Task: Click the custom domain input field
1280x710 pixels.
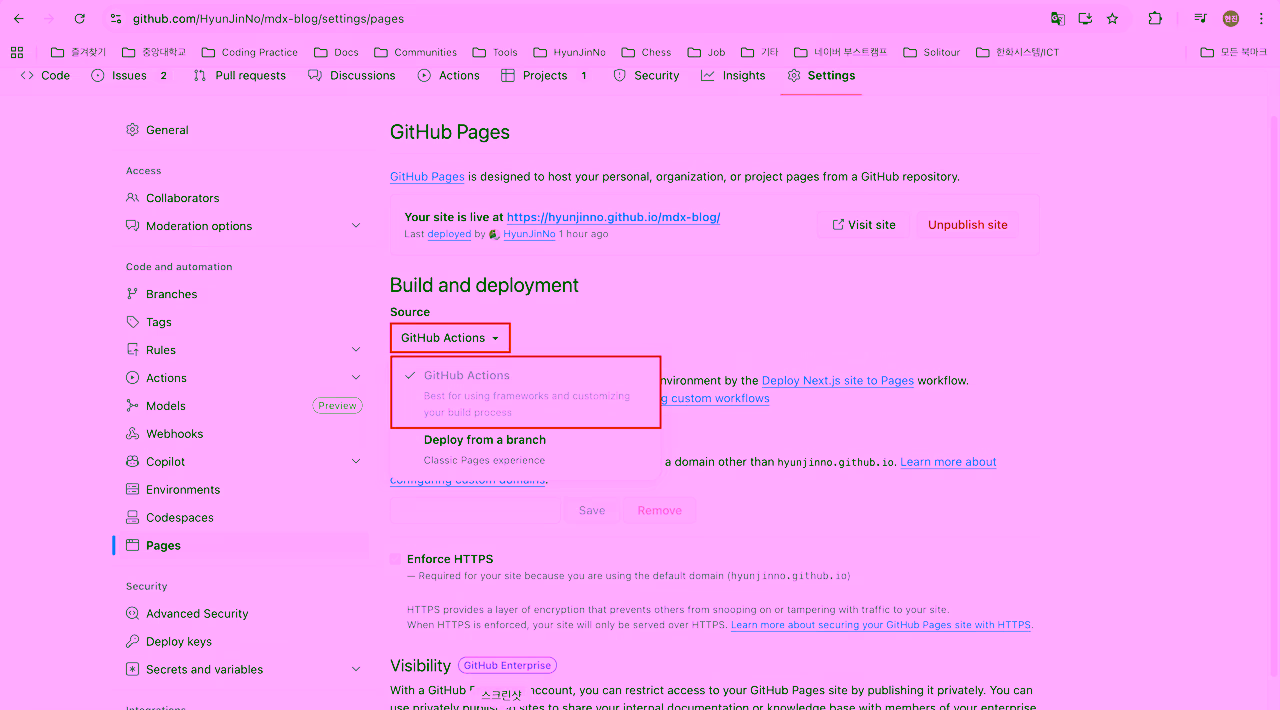Action: [x=474, y=510]
